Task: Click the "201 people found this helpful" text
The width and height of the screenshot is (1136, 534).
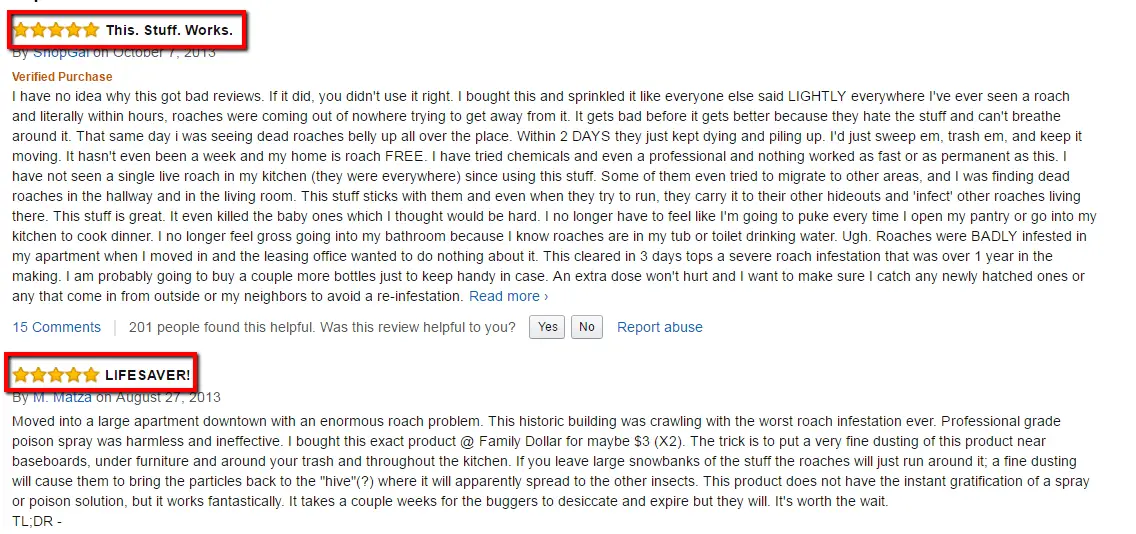Action: click(x=222, y=328)
